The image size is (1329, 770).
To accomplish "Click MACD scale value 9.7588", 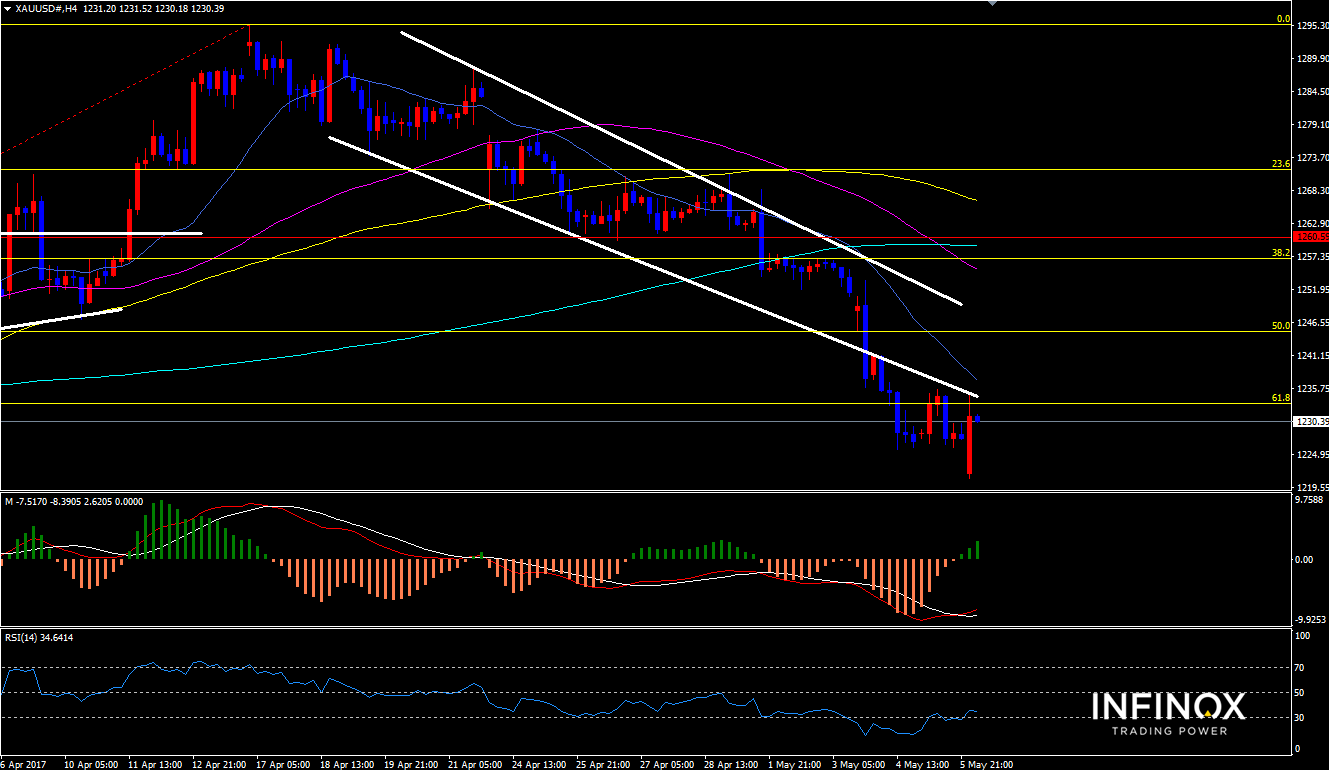I will pyautogui.click(x=1309, y=499).
